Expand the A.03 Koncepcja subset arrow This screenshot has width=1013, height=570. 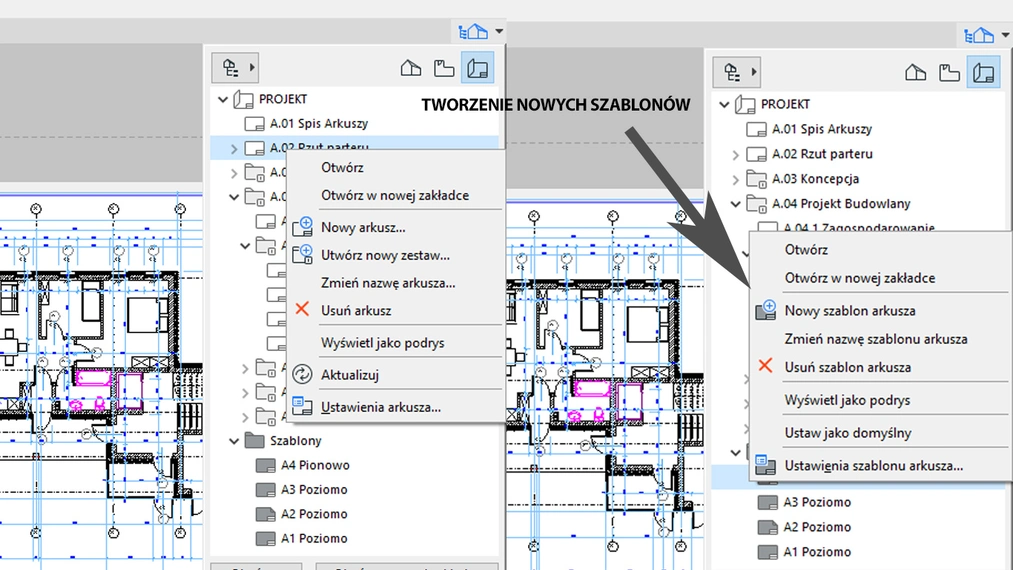pos(736,180)
